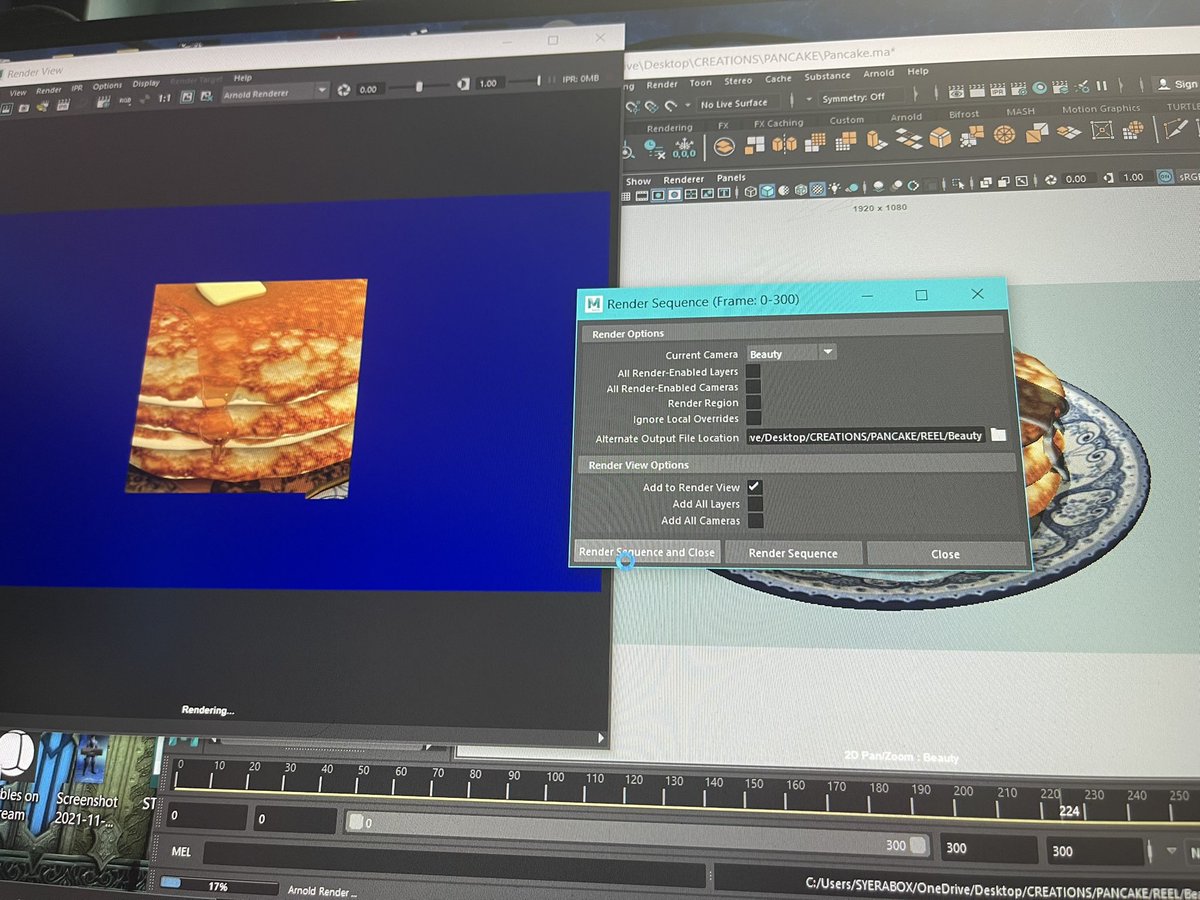Viewport: 1200px width, 900px height.
Task: Toggle the sRGB color management button in viewport
Action: point(1165,177)
